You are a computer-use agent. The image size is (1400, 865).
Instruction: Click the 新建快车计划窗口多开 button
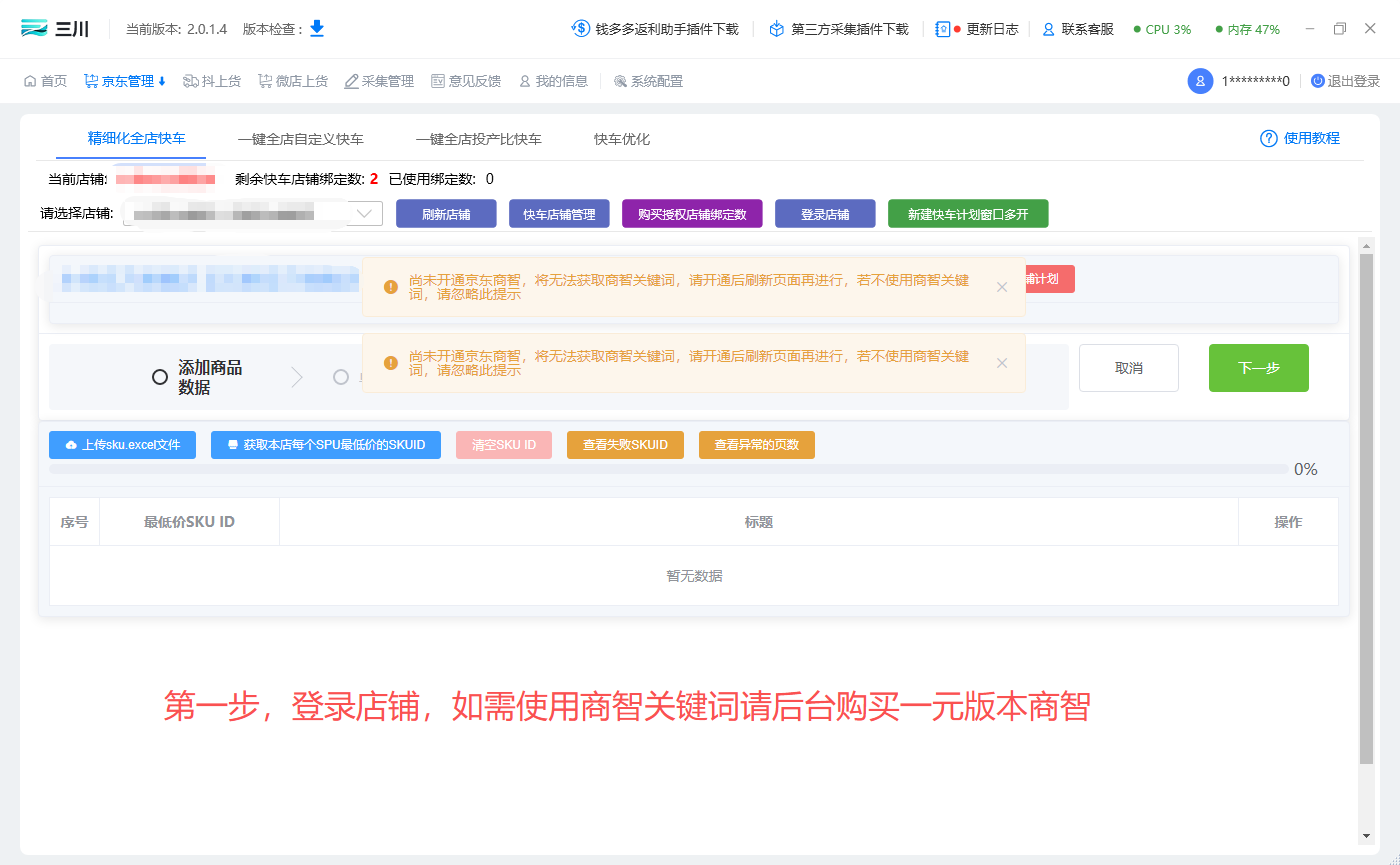point(968,214)
